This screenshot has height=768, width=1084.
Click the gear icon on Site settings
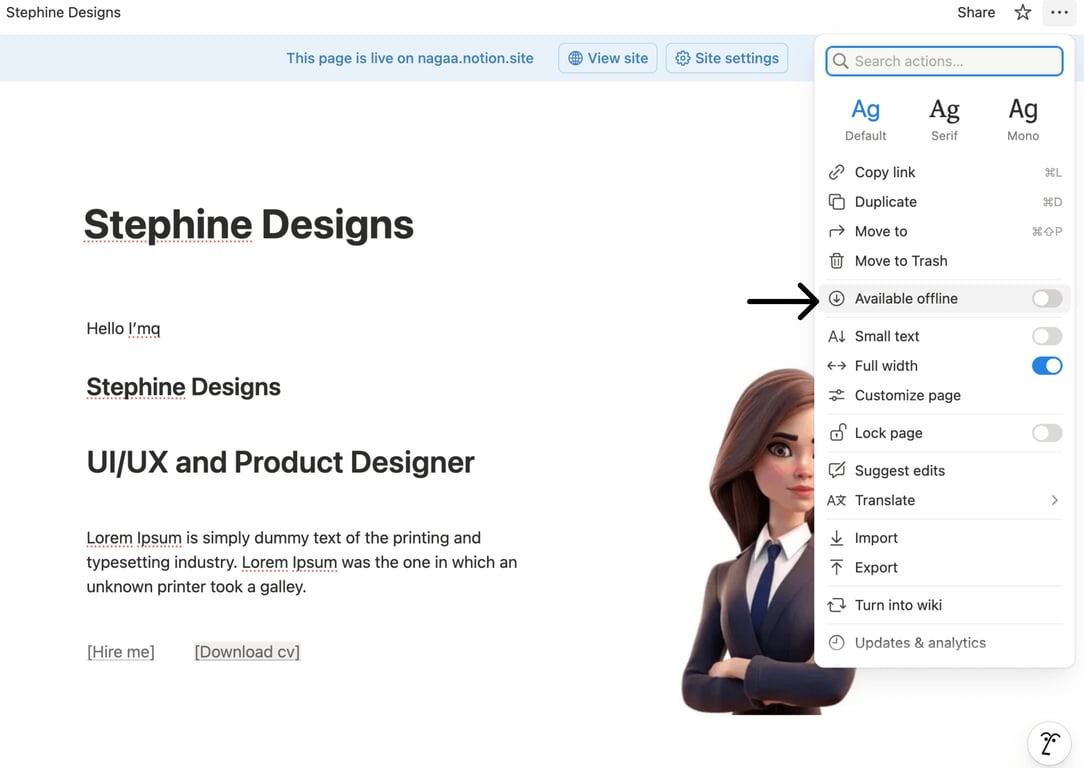pyautogui.click(x=682, y=58)
